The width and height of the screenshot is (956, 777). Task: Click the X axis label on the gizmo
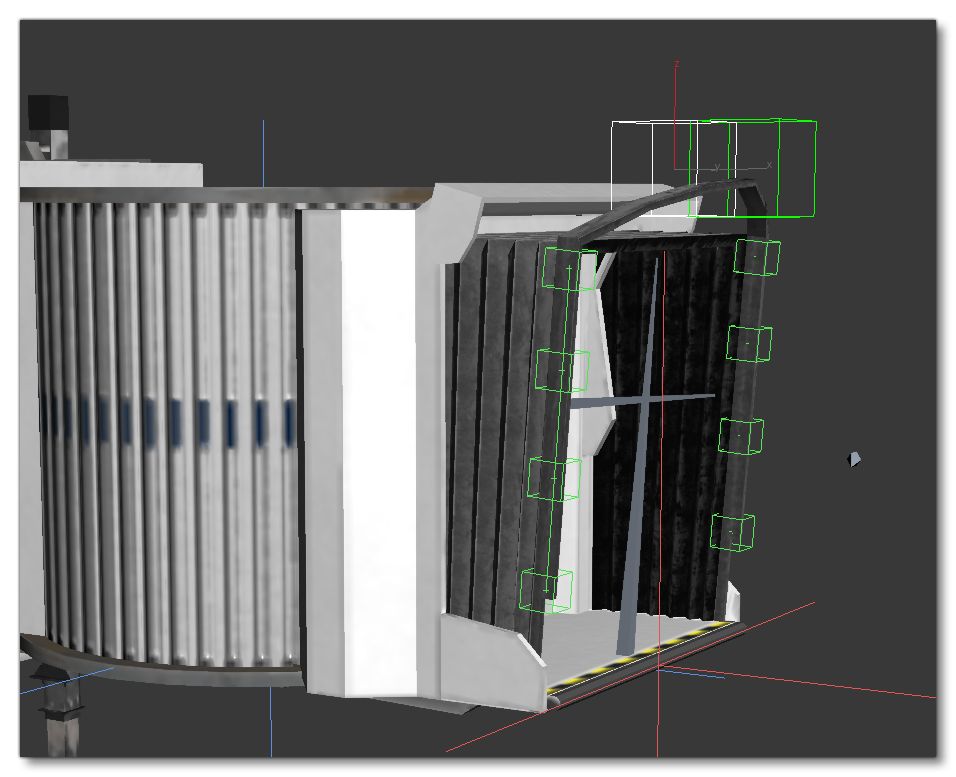coord(770,165)
